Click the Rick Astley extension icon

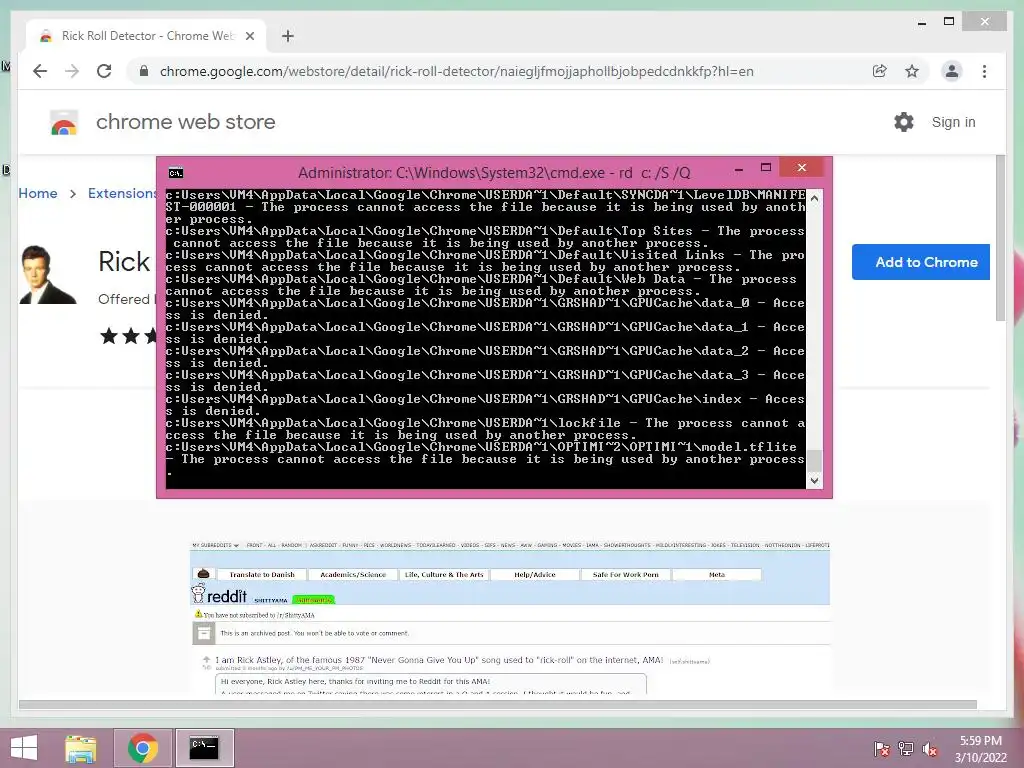pos(47,274)
